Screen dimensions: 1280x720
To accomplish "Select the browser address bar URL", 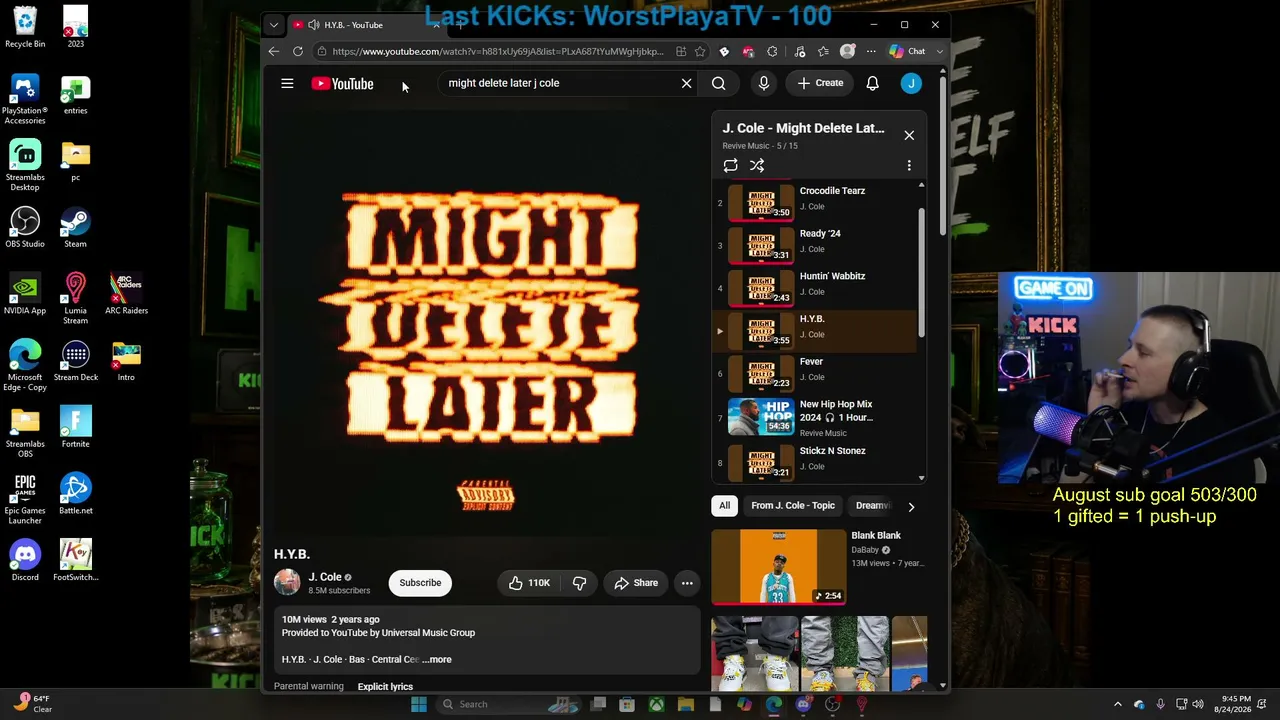I will pyautogui.click(x=497, y=51).
